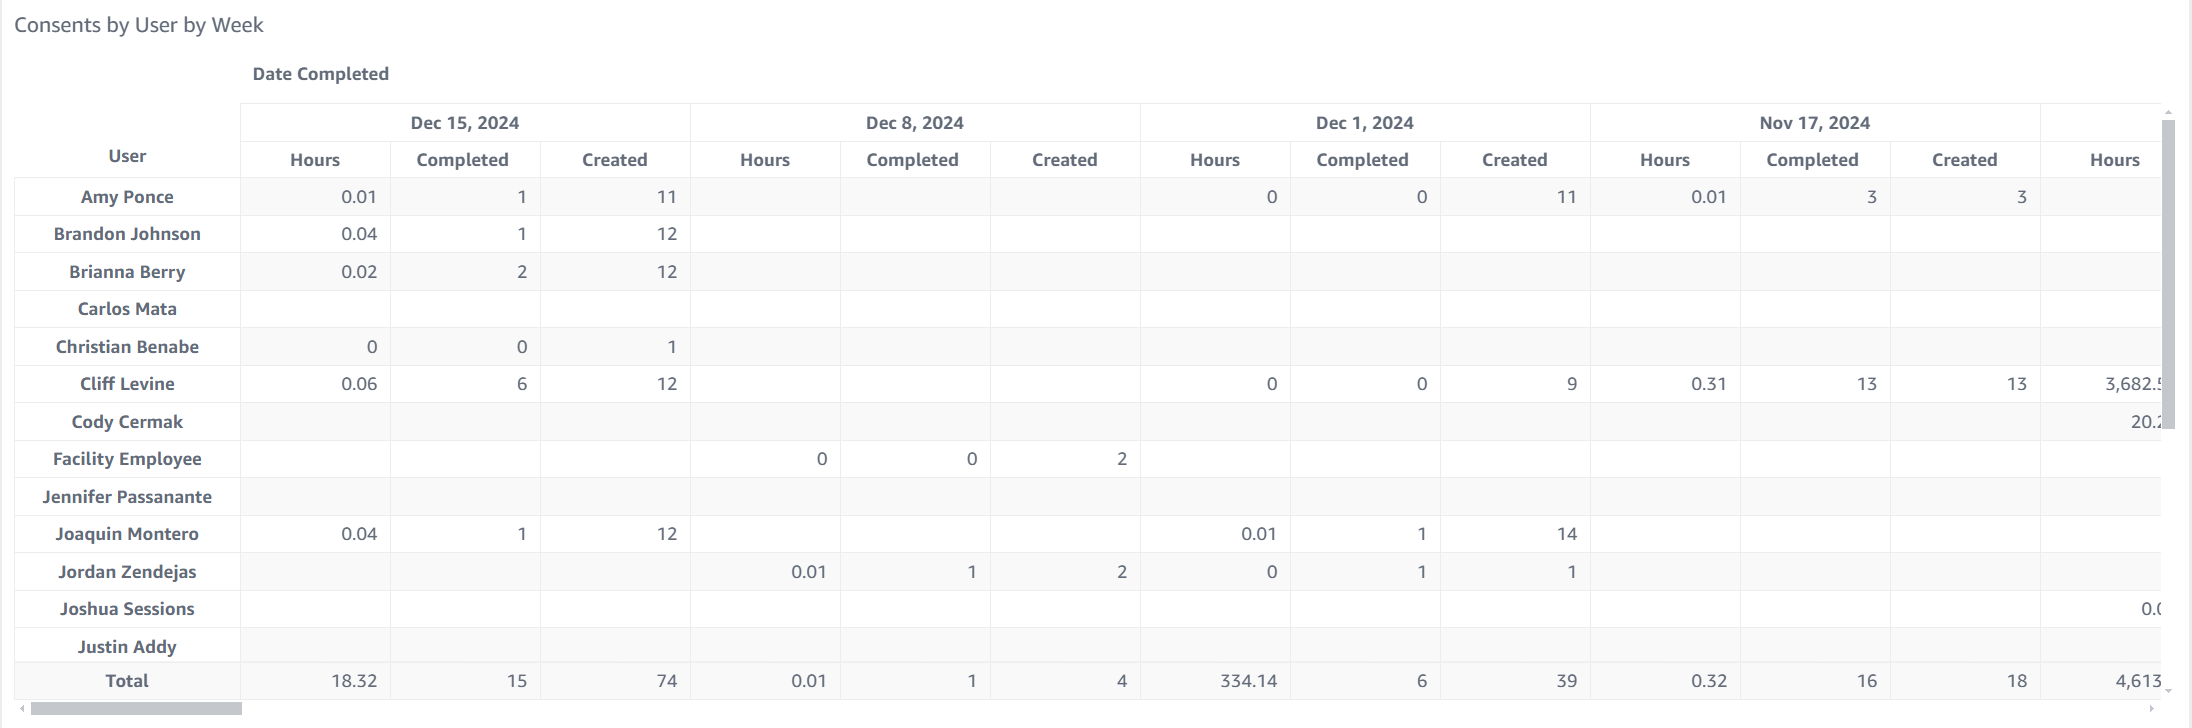The height and width of the screenshot is (728, 2192).
Task: Select the Cliff Levine row header
Action: [127, 384]
